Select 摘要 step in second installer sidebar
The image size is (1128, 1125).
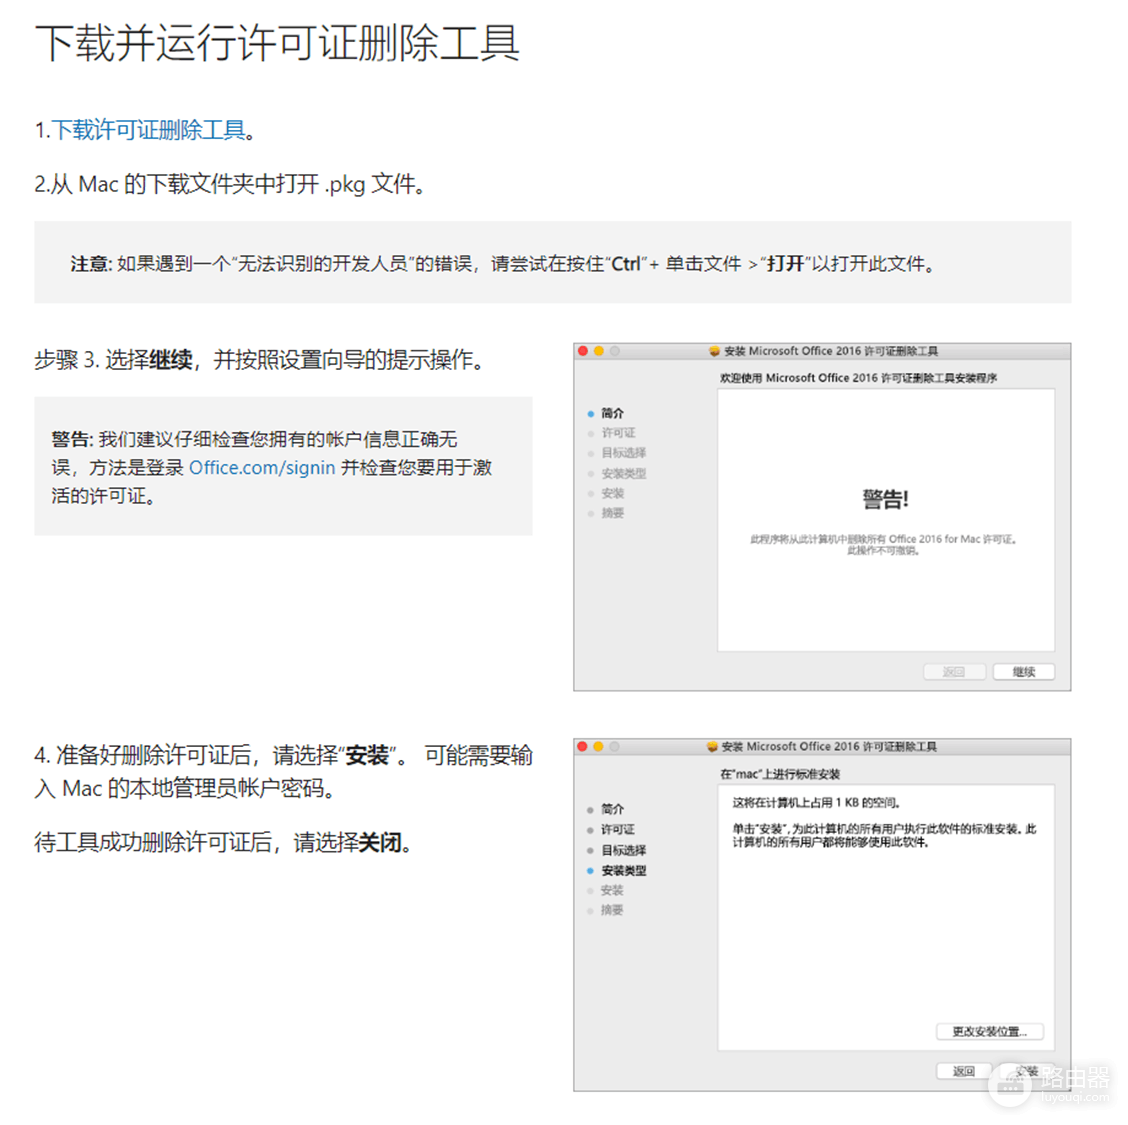(x=612, y=910)
